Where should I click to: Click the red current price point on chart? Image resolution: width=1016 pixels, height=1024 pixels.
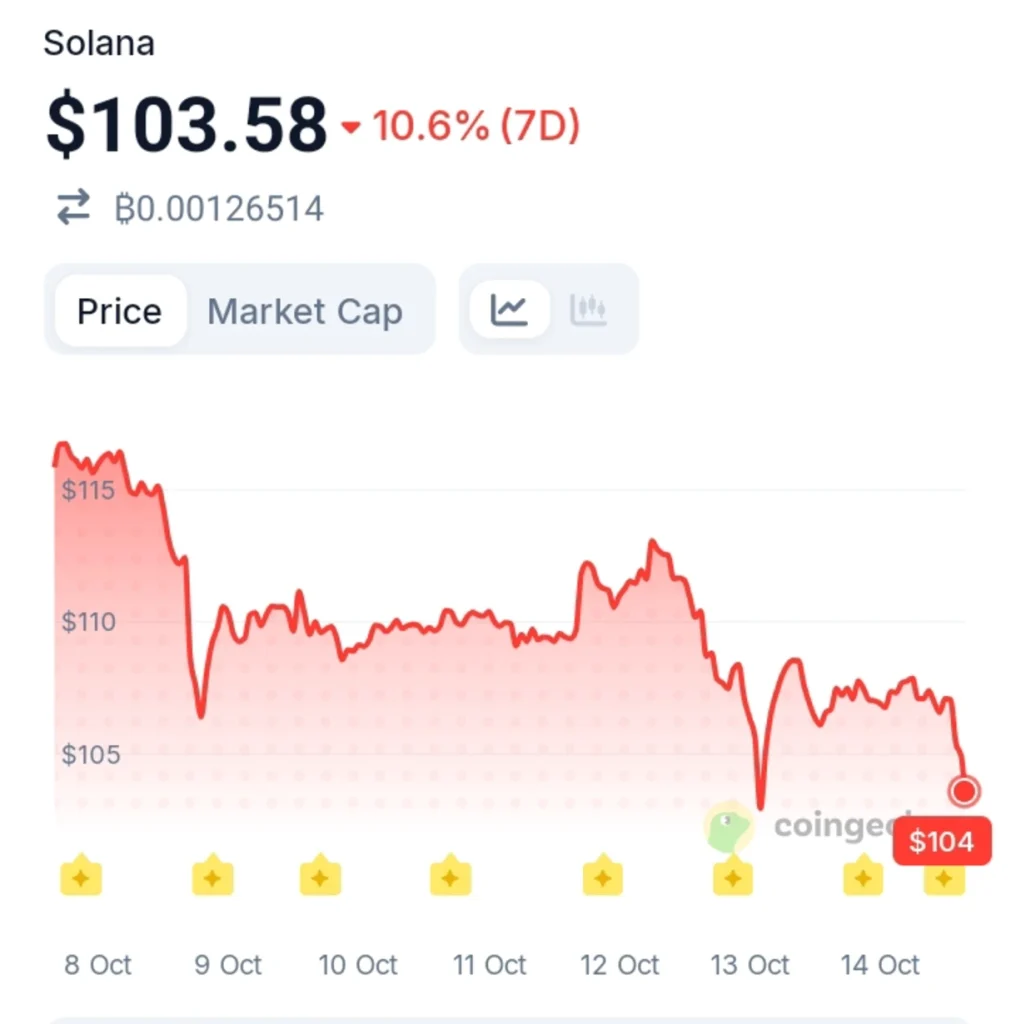(964, 791)
